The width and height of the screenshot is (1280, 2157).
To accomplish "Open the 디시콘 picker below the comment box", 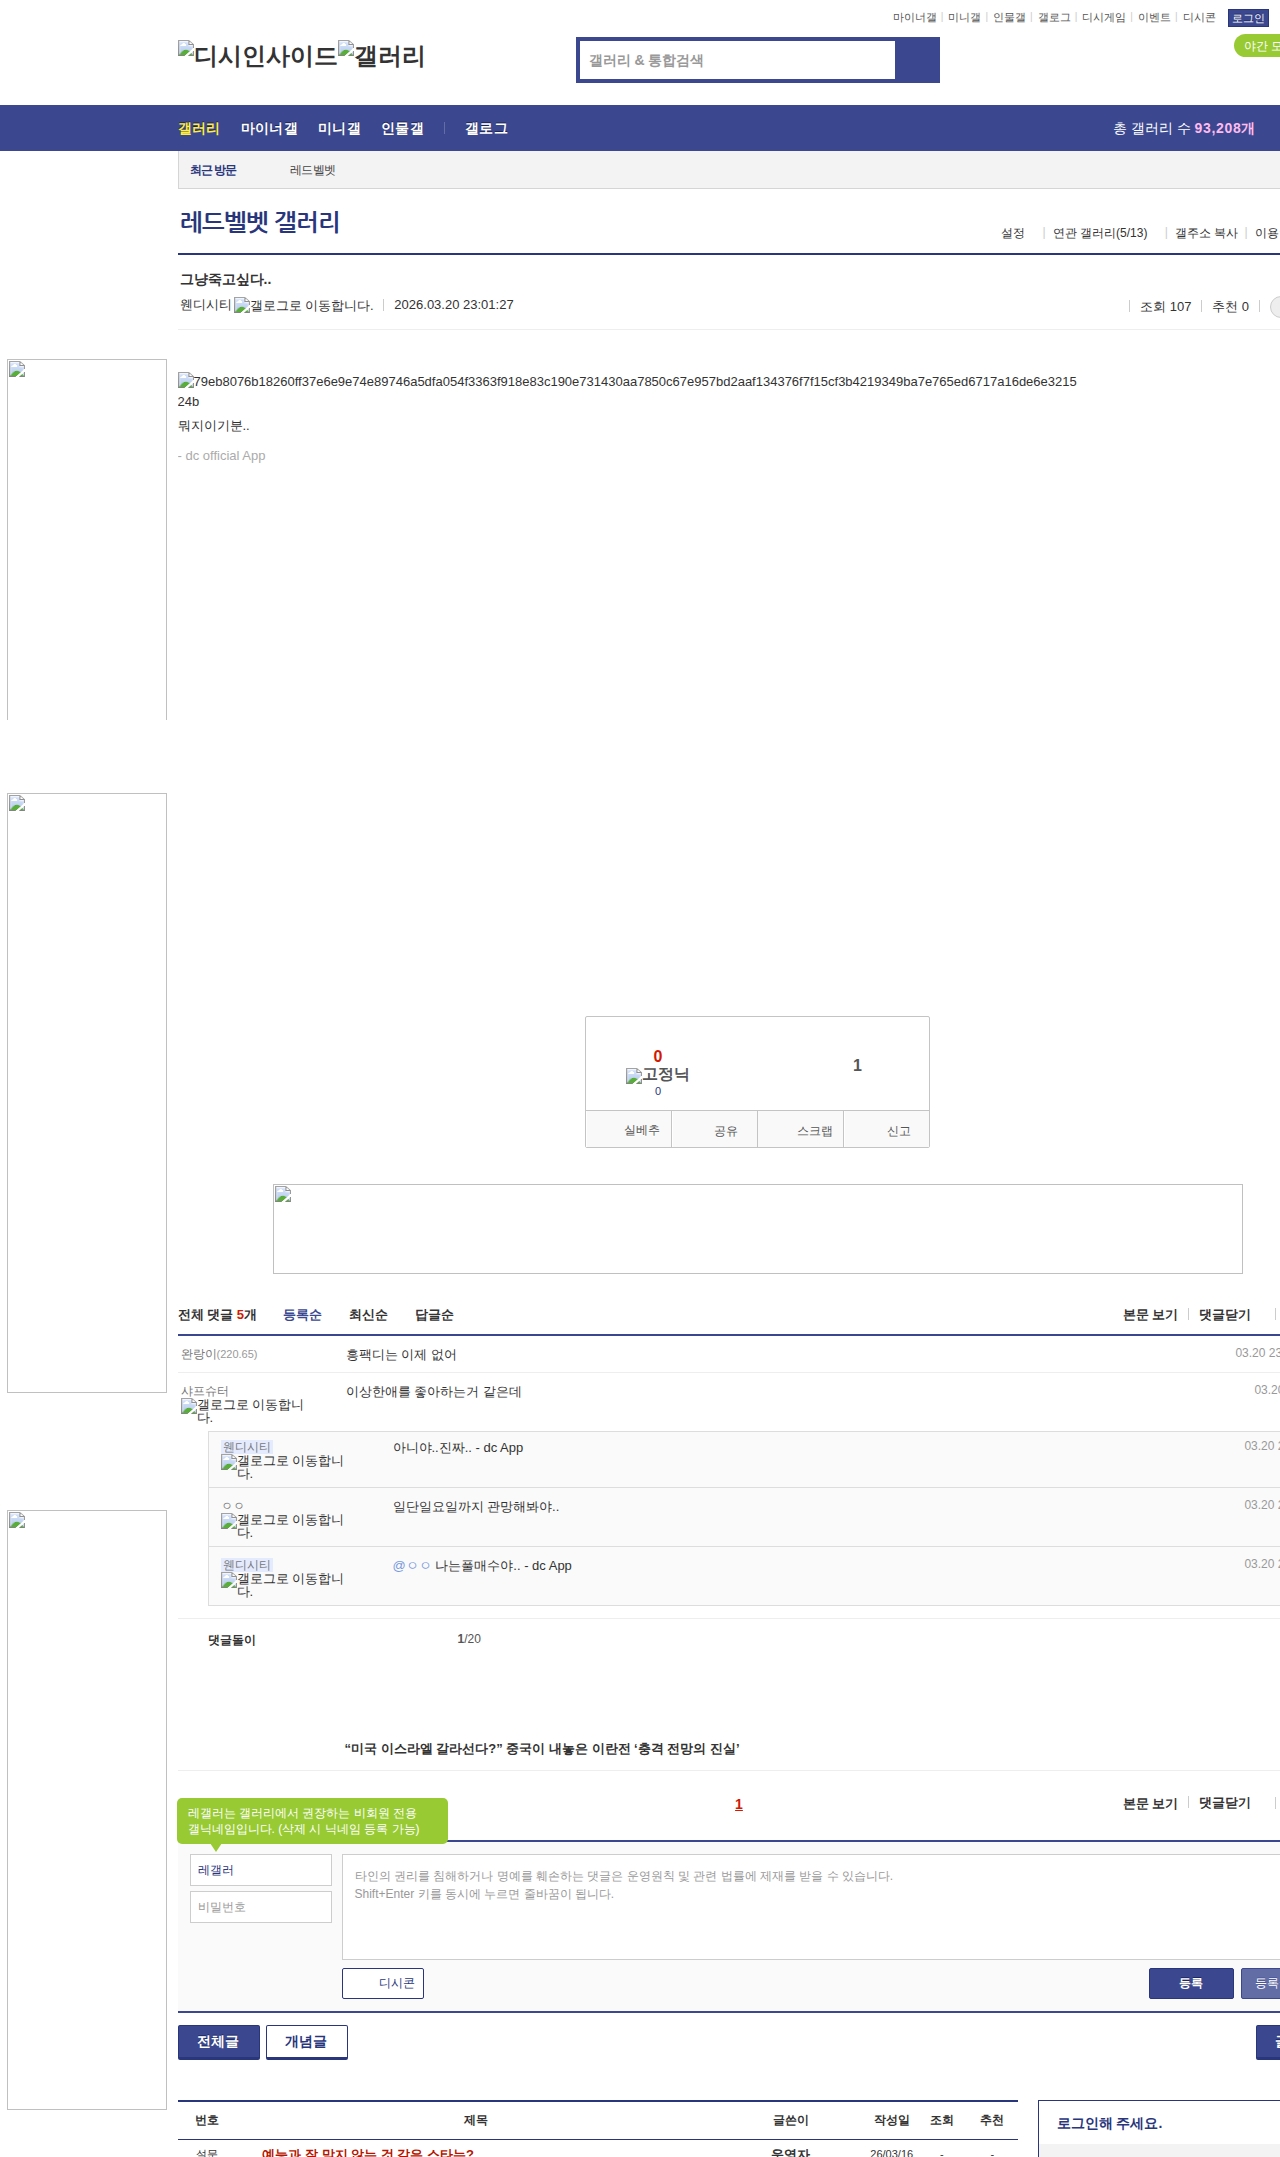I will tap(383, 1983).
